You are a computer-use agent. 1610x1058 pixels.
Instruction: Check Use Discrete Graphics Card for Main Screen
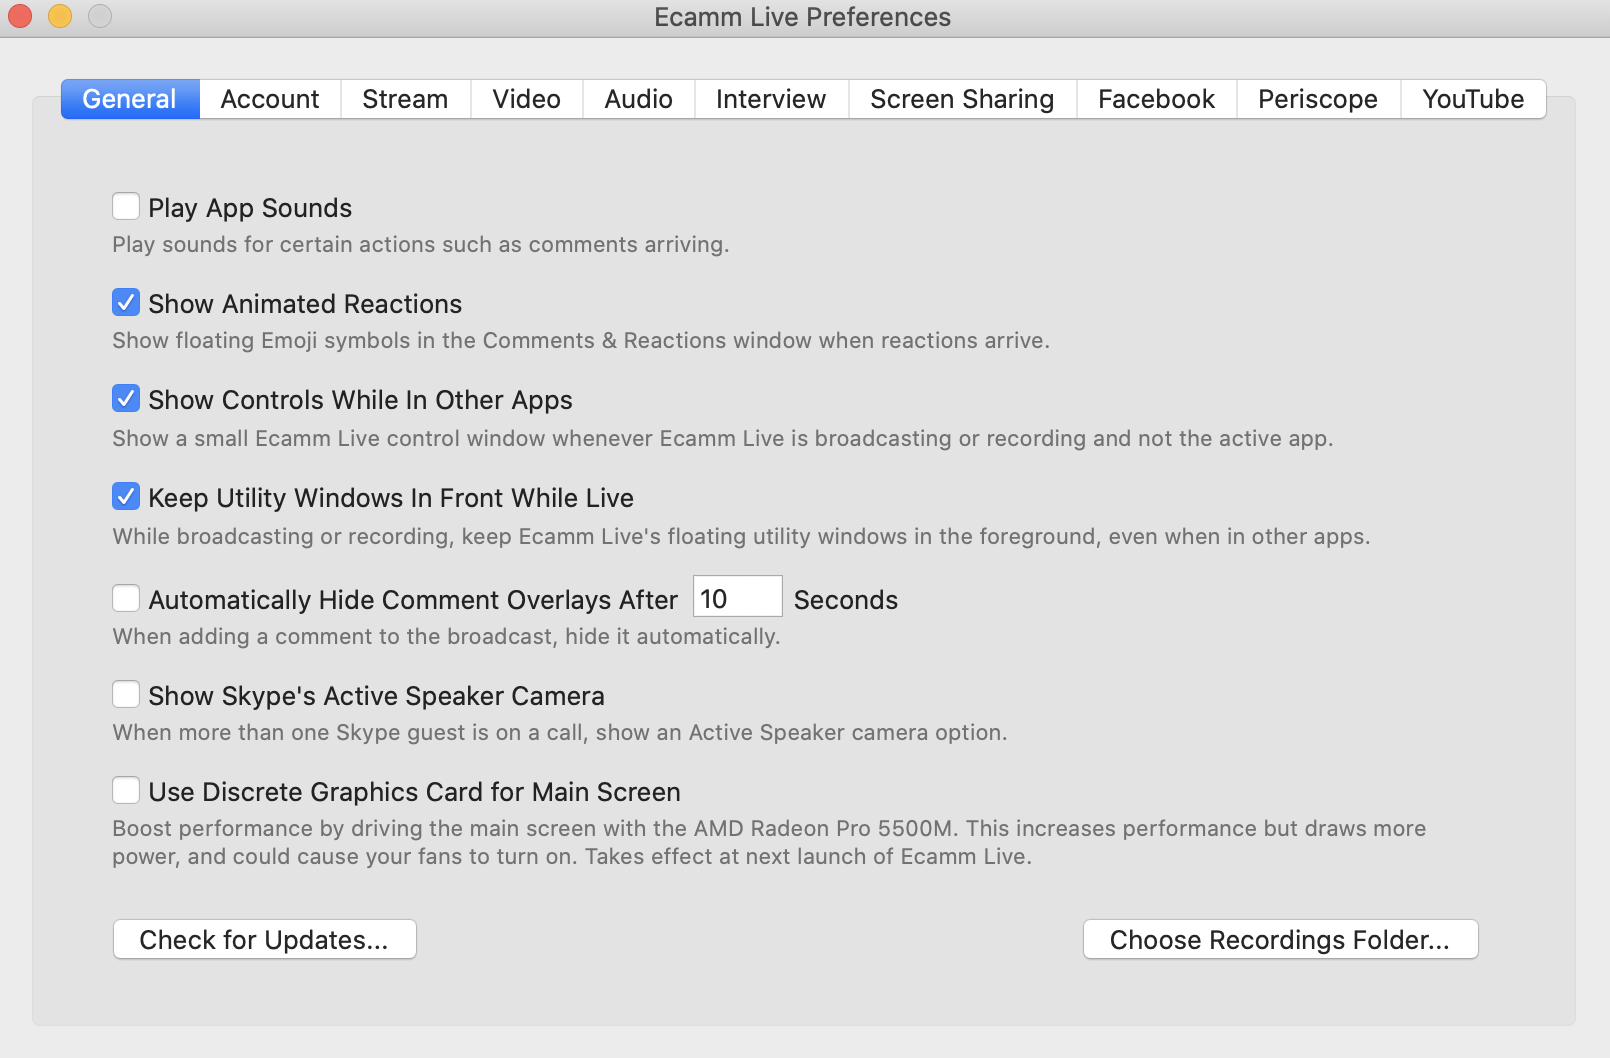pyautogui.click(x=126, y=790)
